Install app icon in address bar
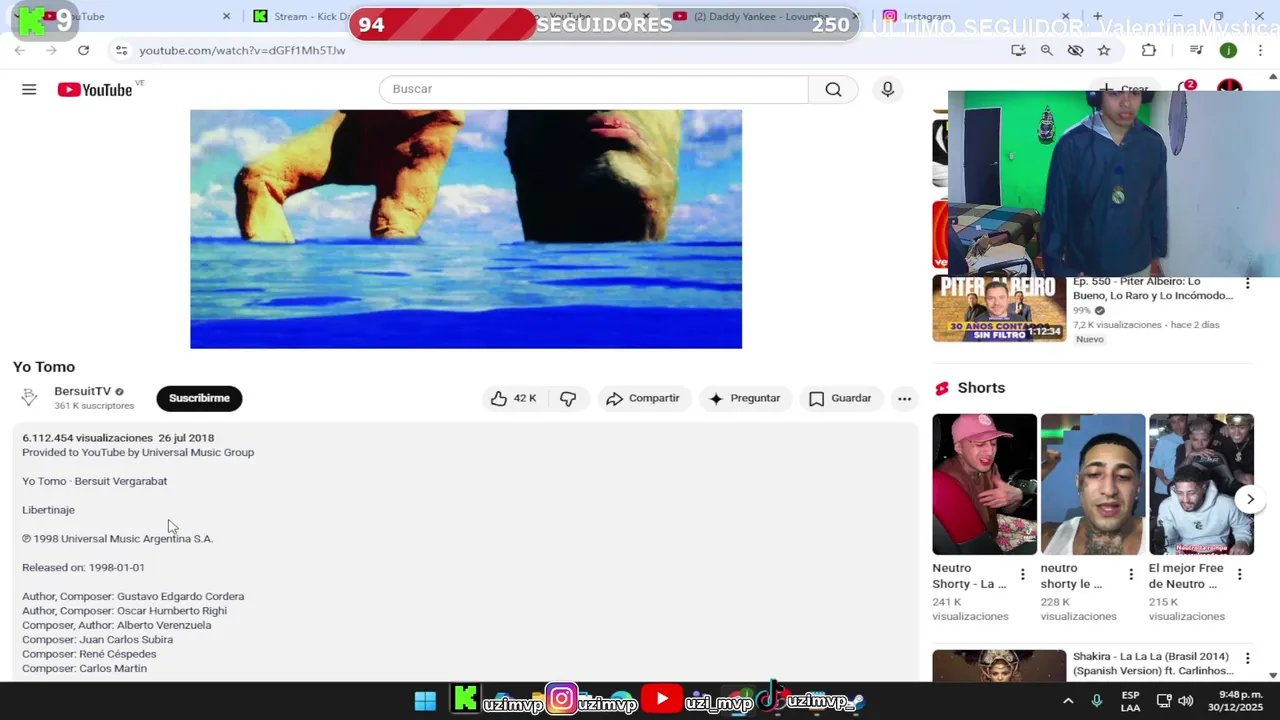The height and width of the screenshot is (720, 1280). (x=1018, y=50)
